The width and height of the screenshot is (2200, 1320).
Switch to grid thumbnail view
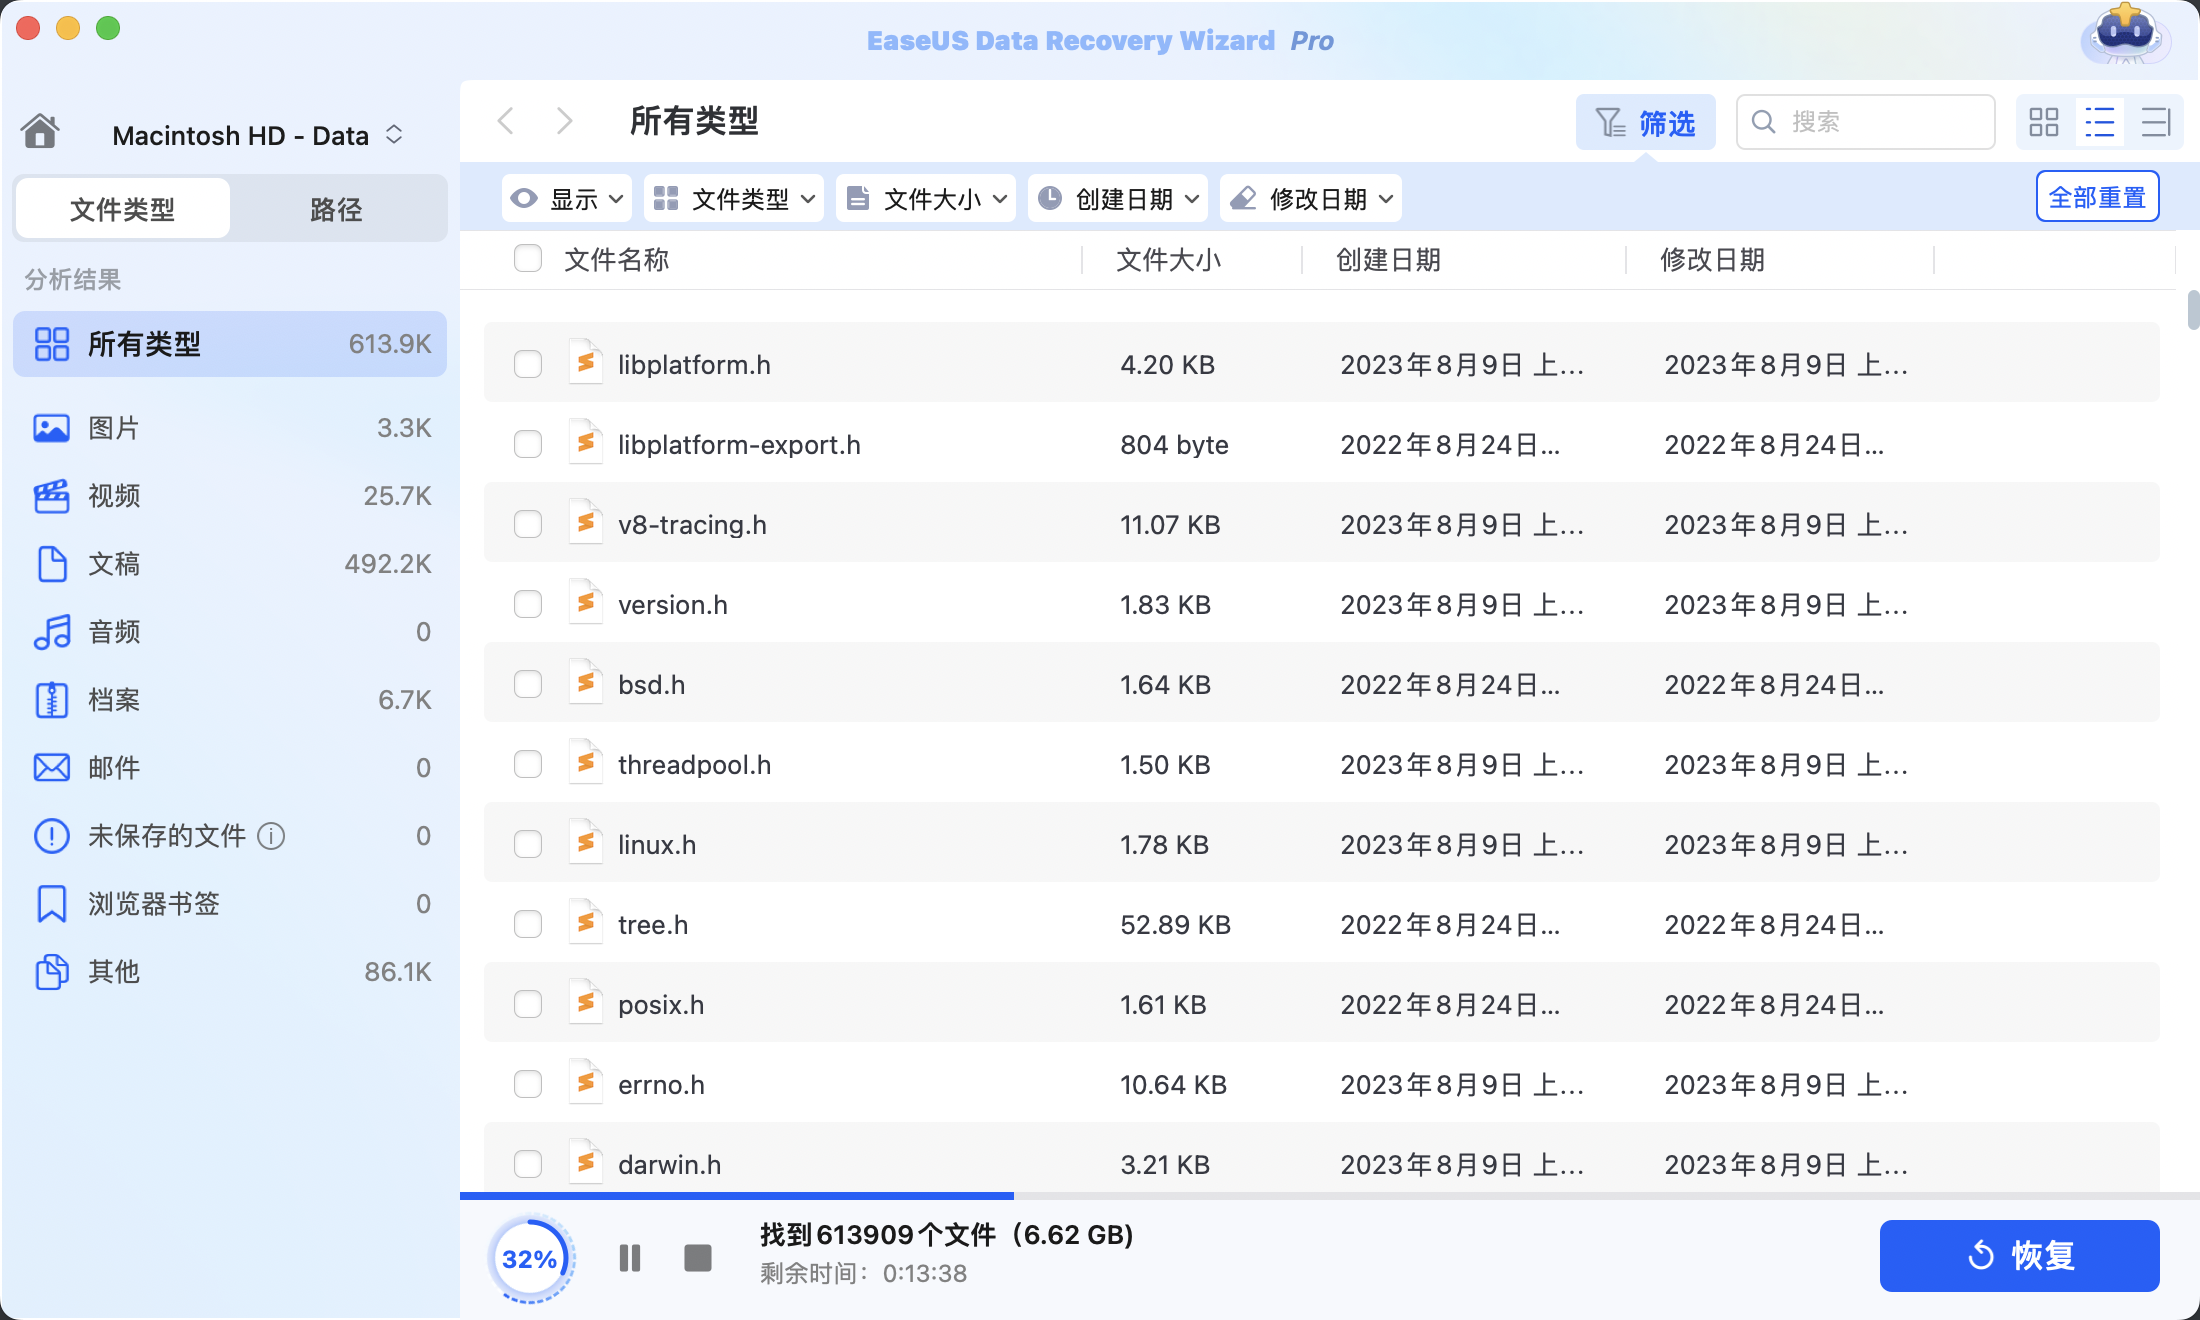point(2043,122)
